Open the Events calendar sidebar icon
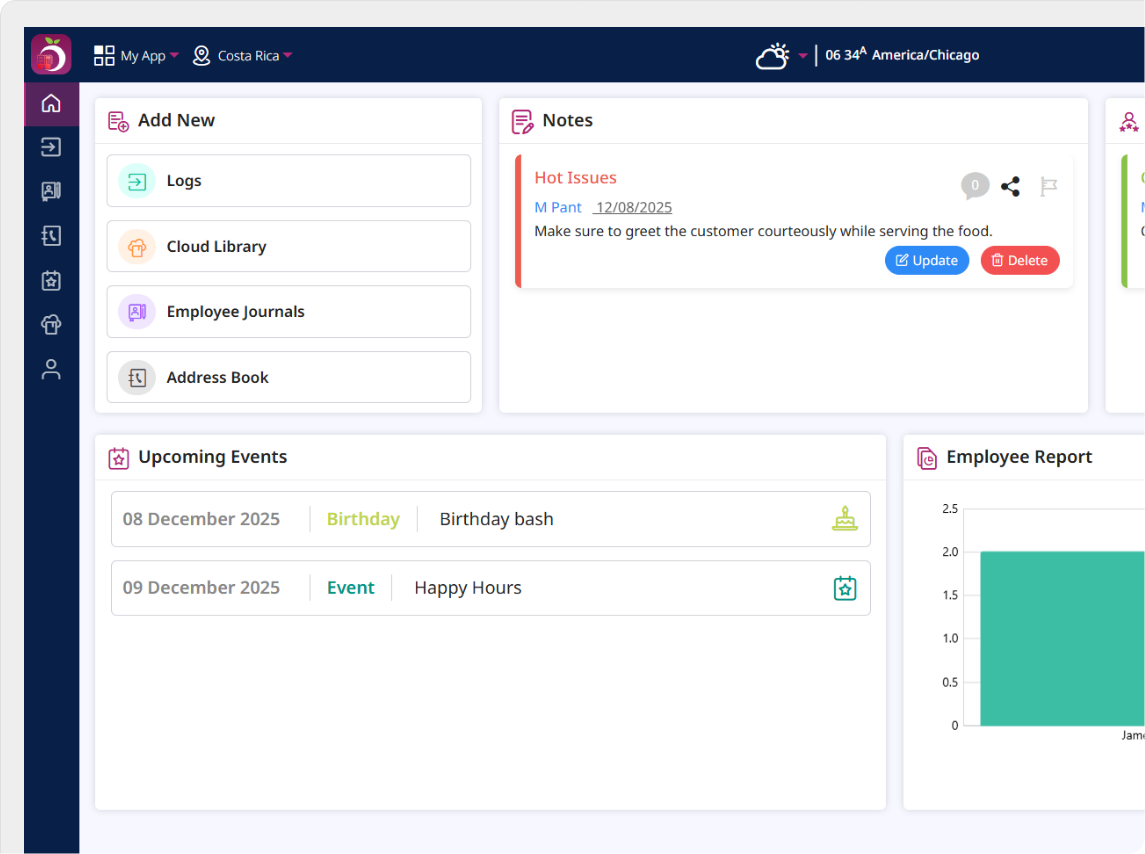Viewport: 1145px width, 854px height. pyautogui.click(x=51, y=280)
